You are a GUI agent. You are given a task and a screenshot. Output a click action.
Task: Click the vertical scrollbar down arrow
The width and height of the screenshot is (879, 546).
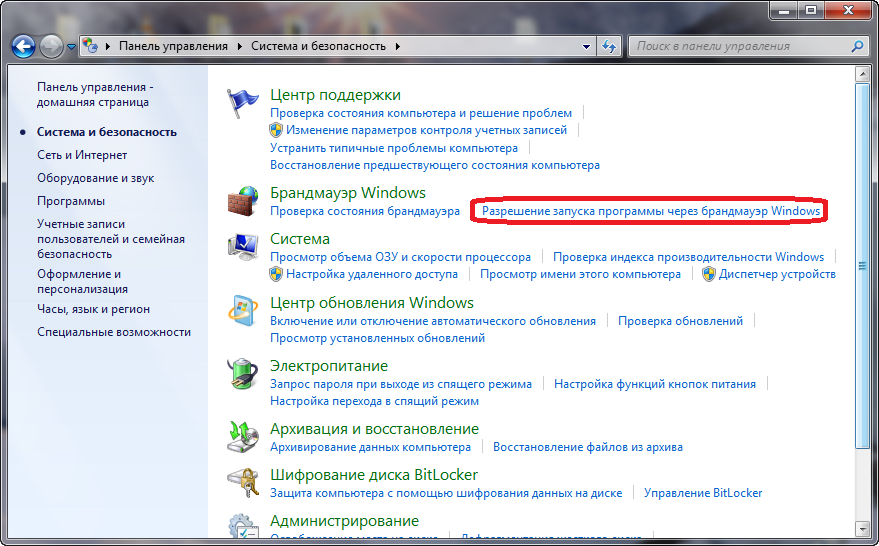point(862,528)
